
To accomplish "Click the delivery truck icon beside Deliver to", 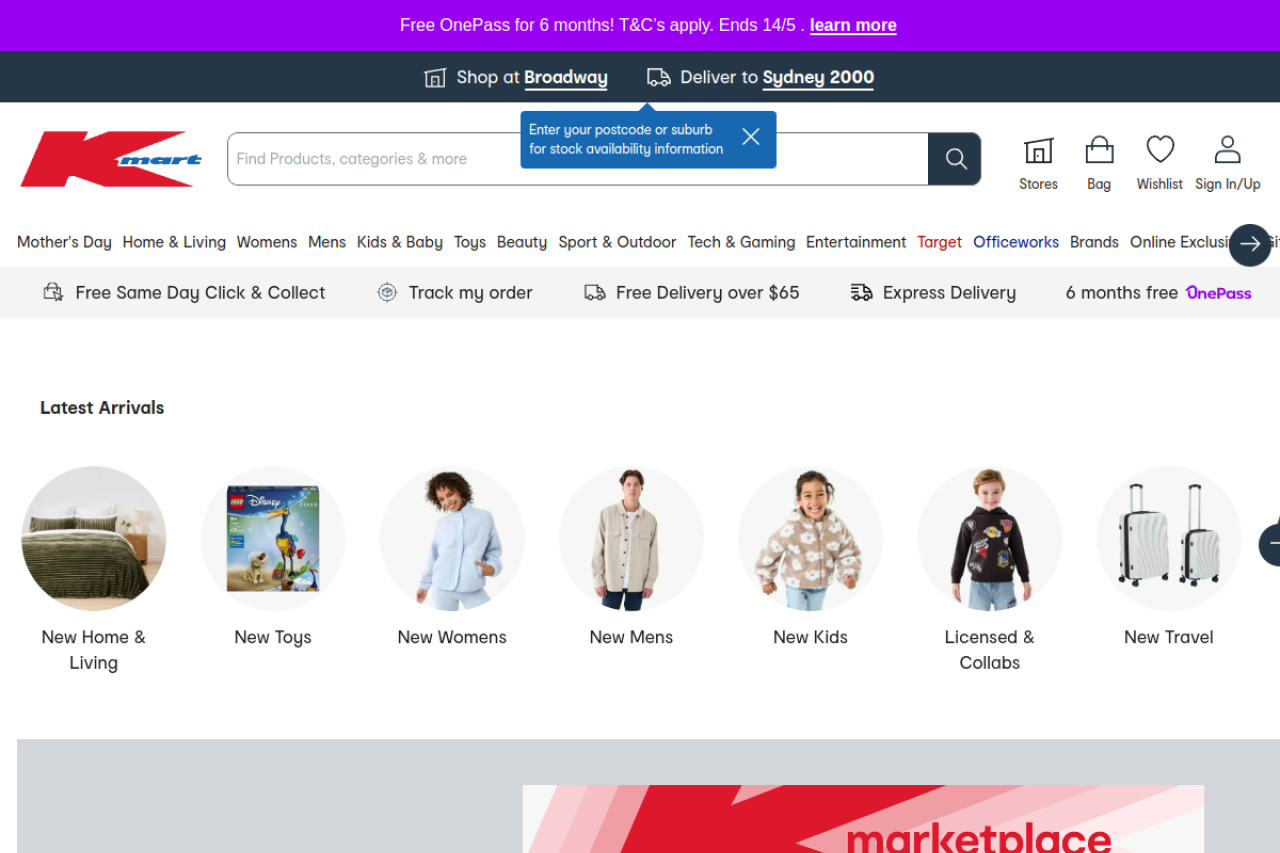I will [x=658, y=77].
